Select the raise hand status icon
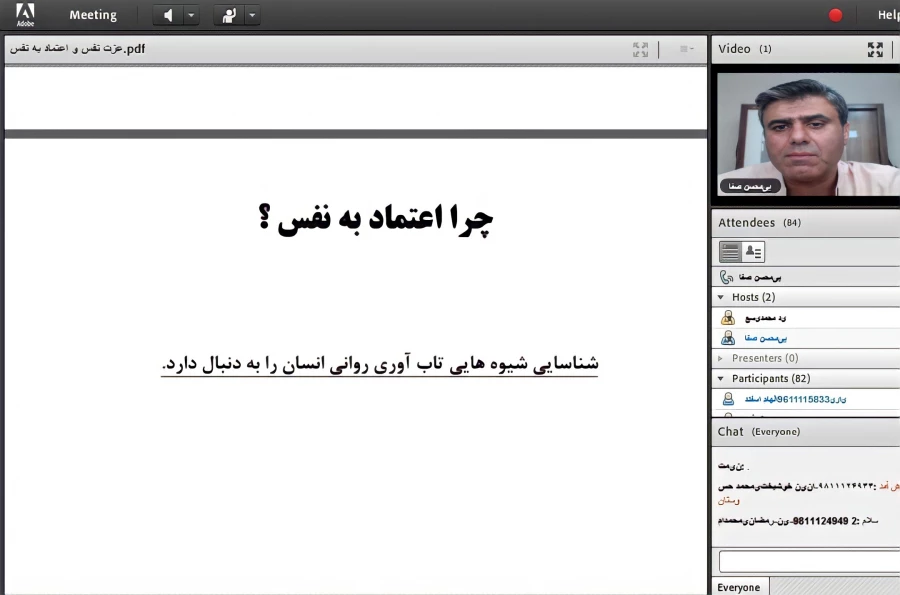 (228, 15)
